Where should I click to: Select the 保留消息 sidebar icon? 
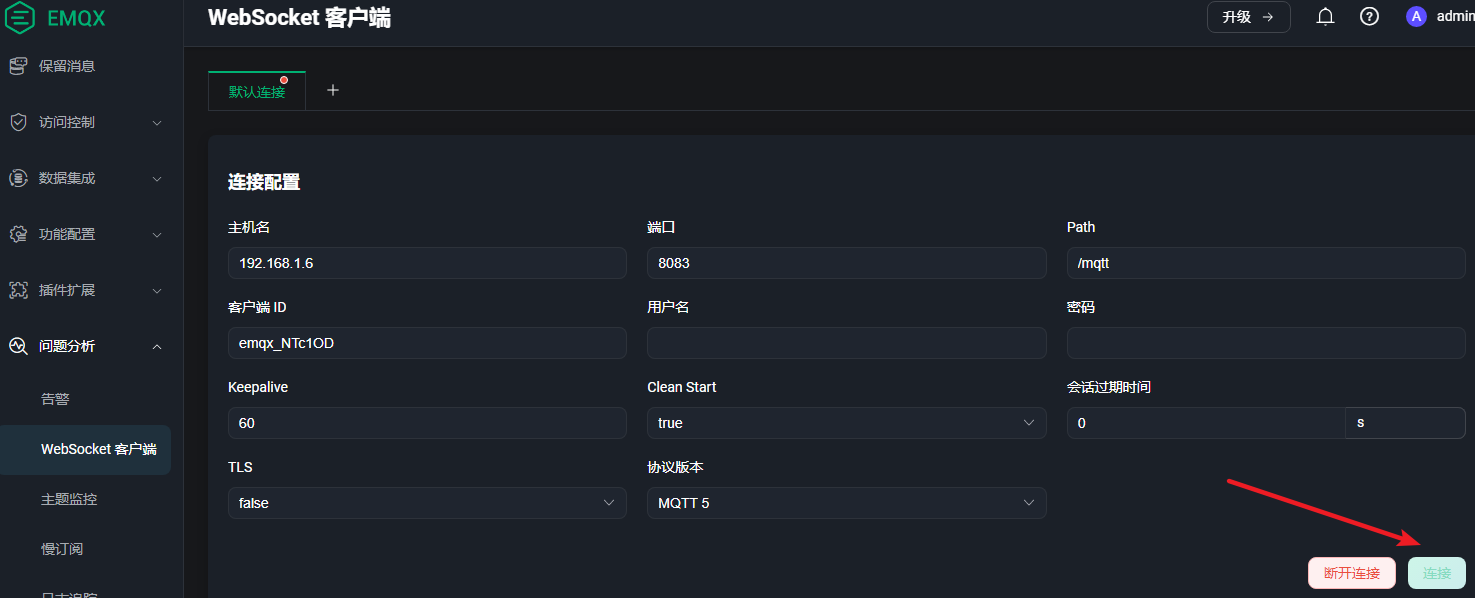tap(18, 66)
